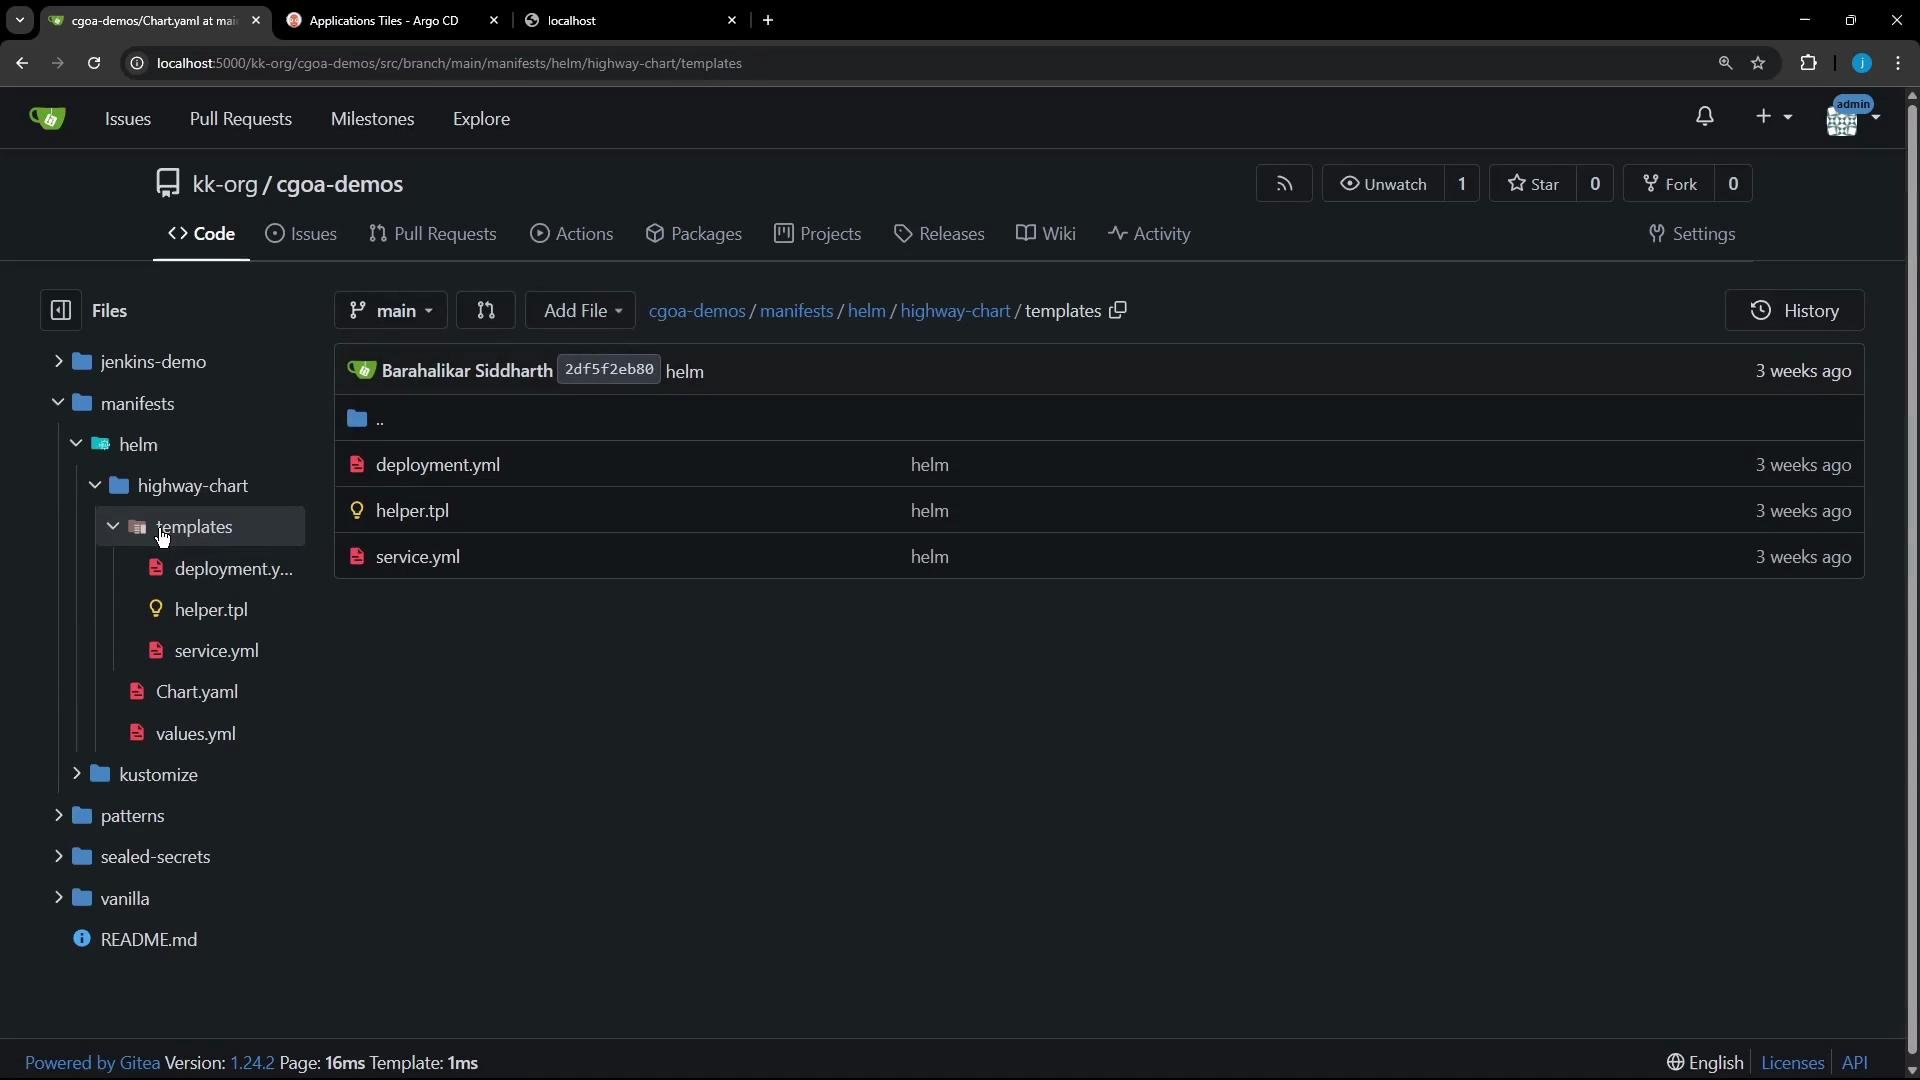Select service.yml in the file tree

coord(216,650)
